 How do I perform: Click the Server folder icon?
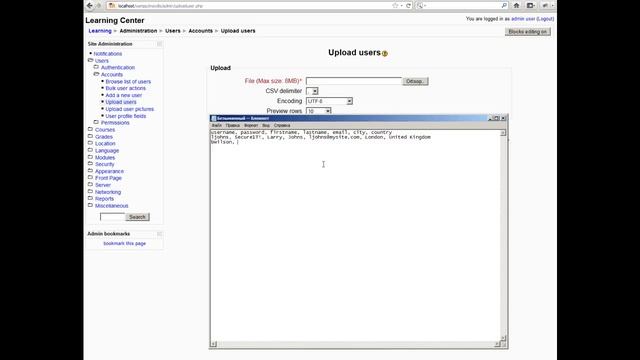[91, 185]
